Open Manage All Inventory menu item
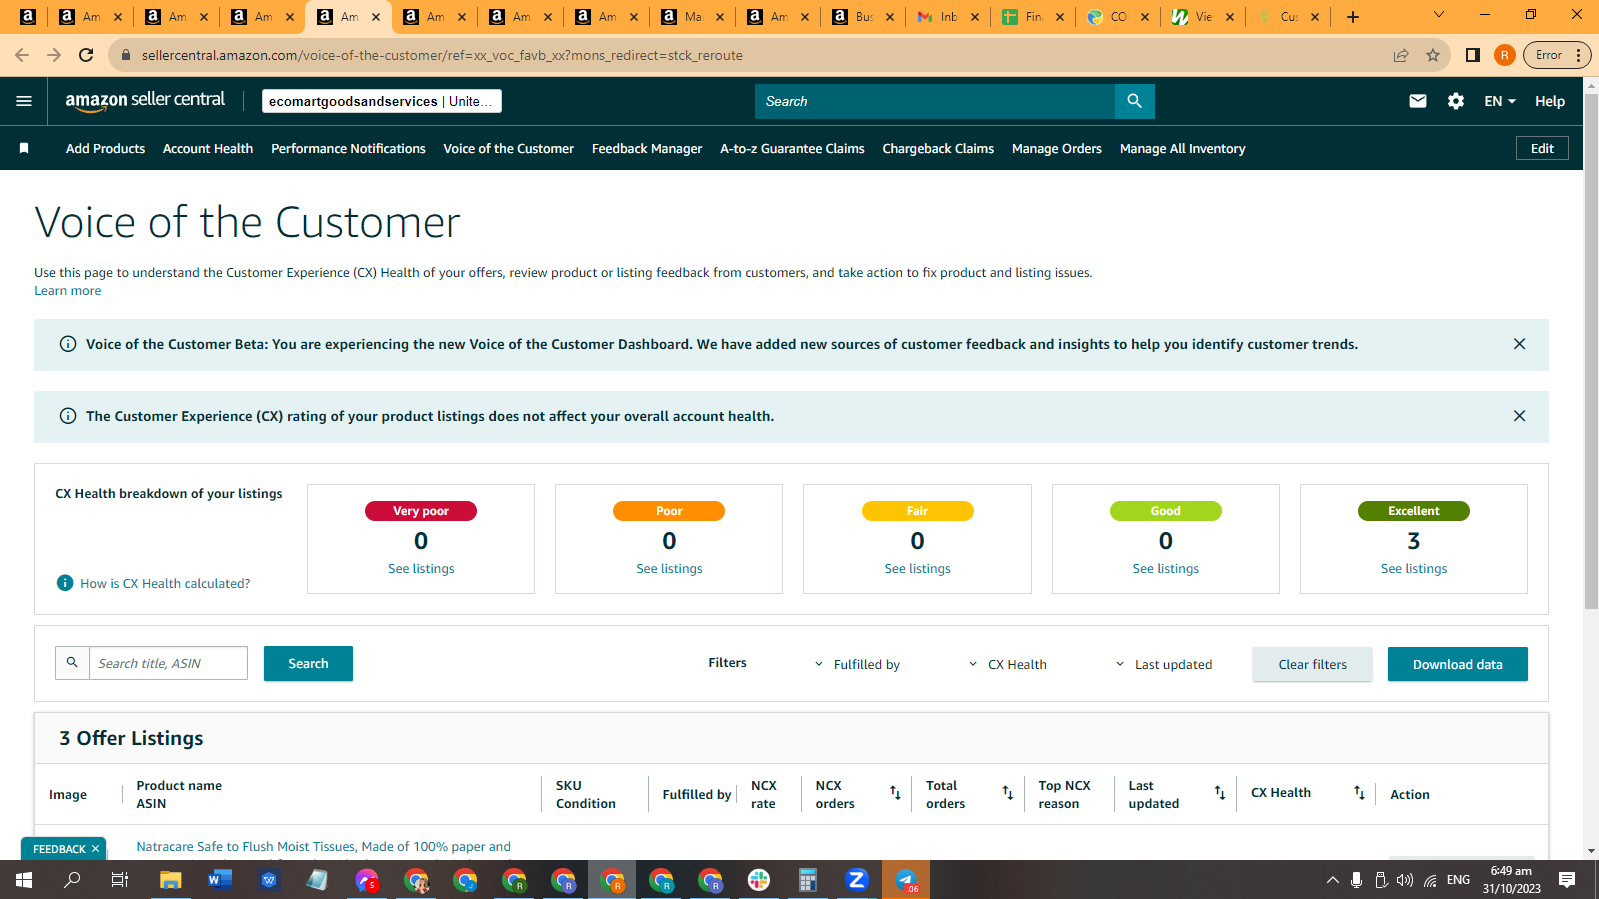 pos(1182,148)
